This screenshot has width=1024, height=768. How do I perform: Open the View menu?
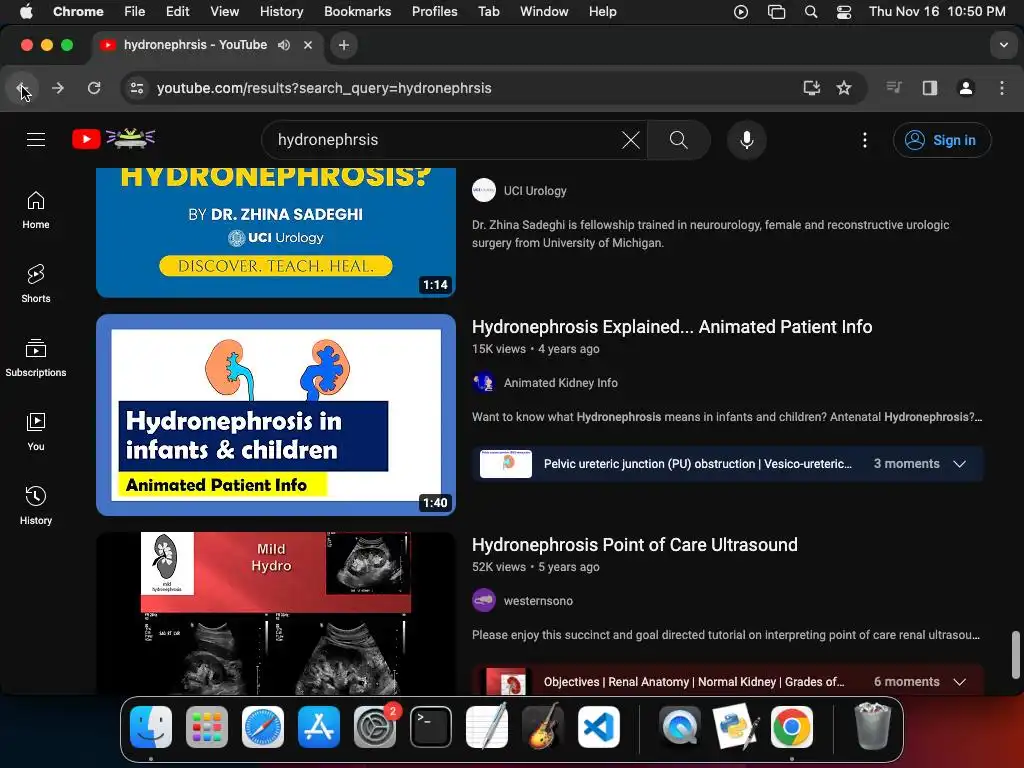[224, 11]
